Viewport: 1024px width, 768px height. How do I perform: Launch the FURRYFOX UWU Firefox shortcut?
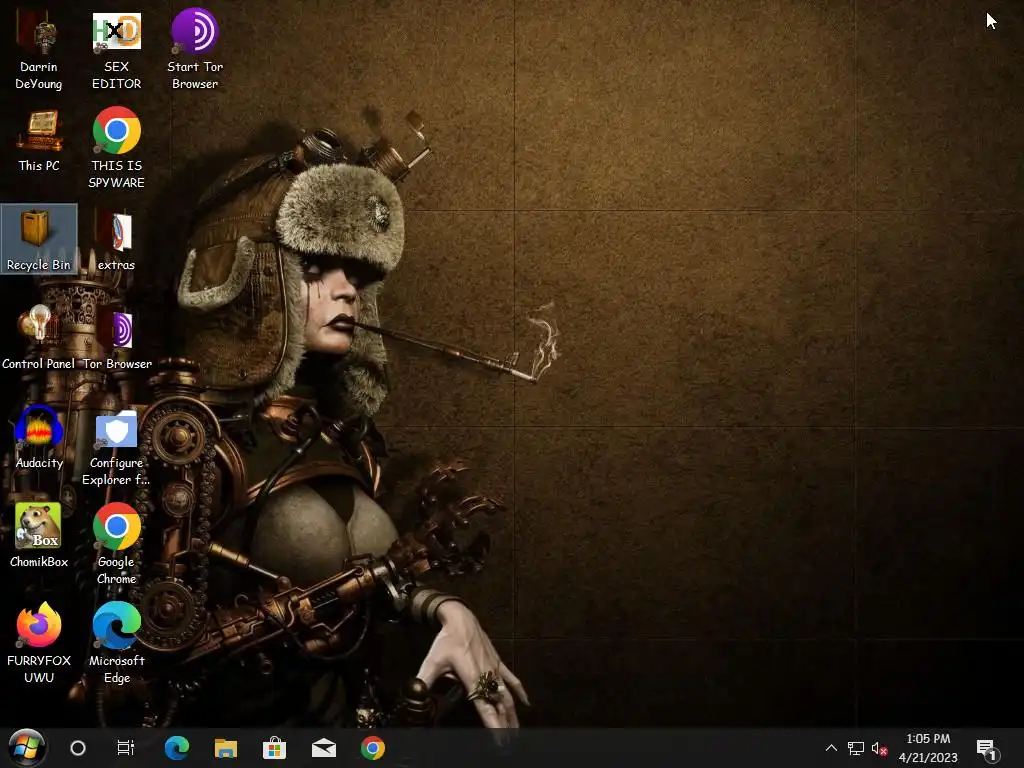point(39,643)
